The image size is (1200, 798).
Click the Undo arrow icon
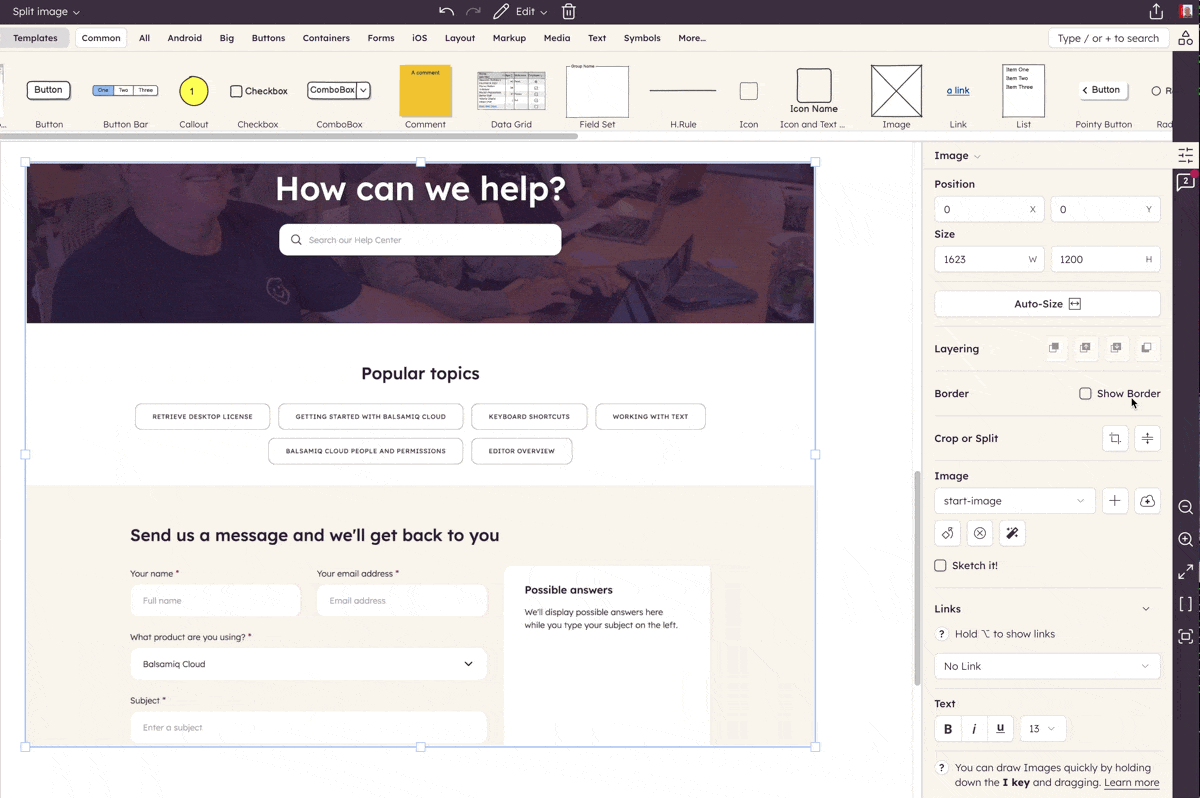(446, 12)
